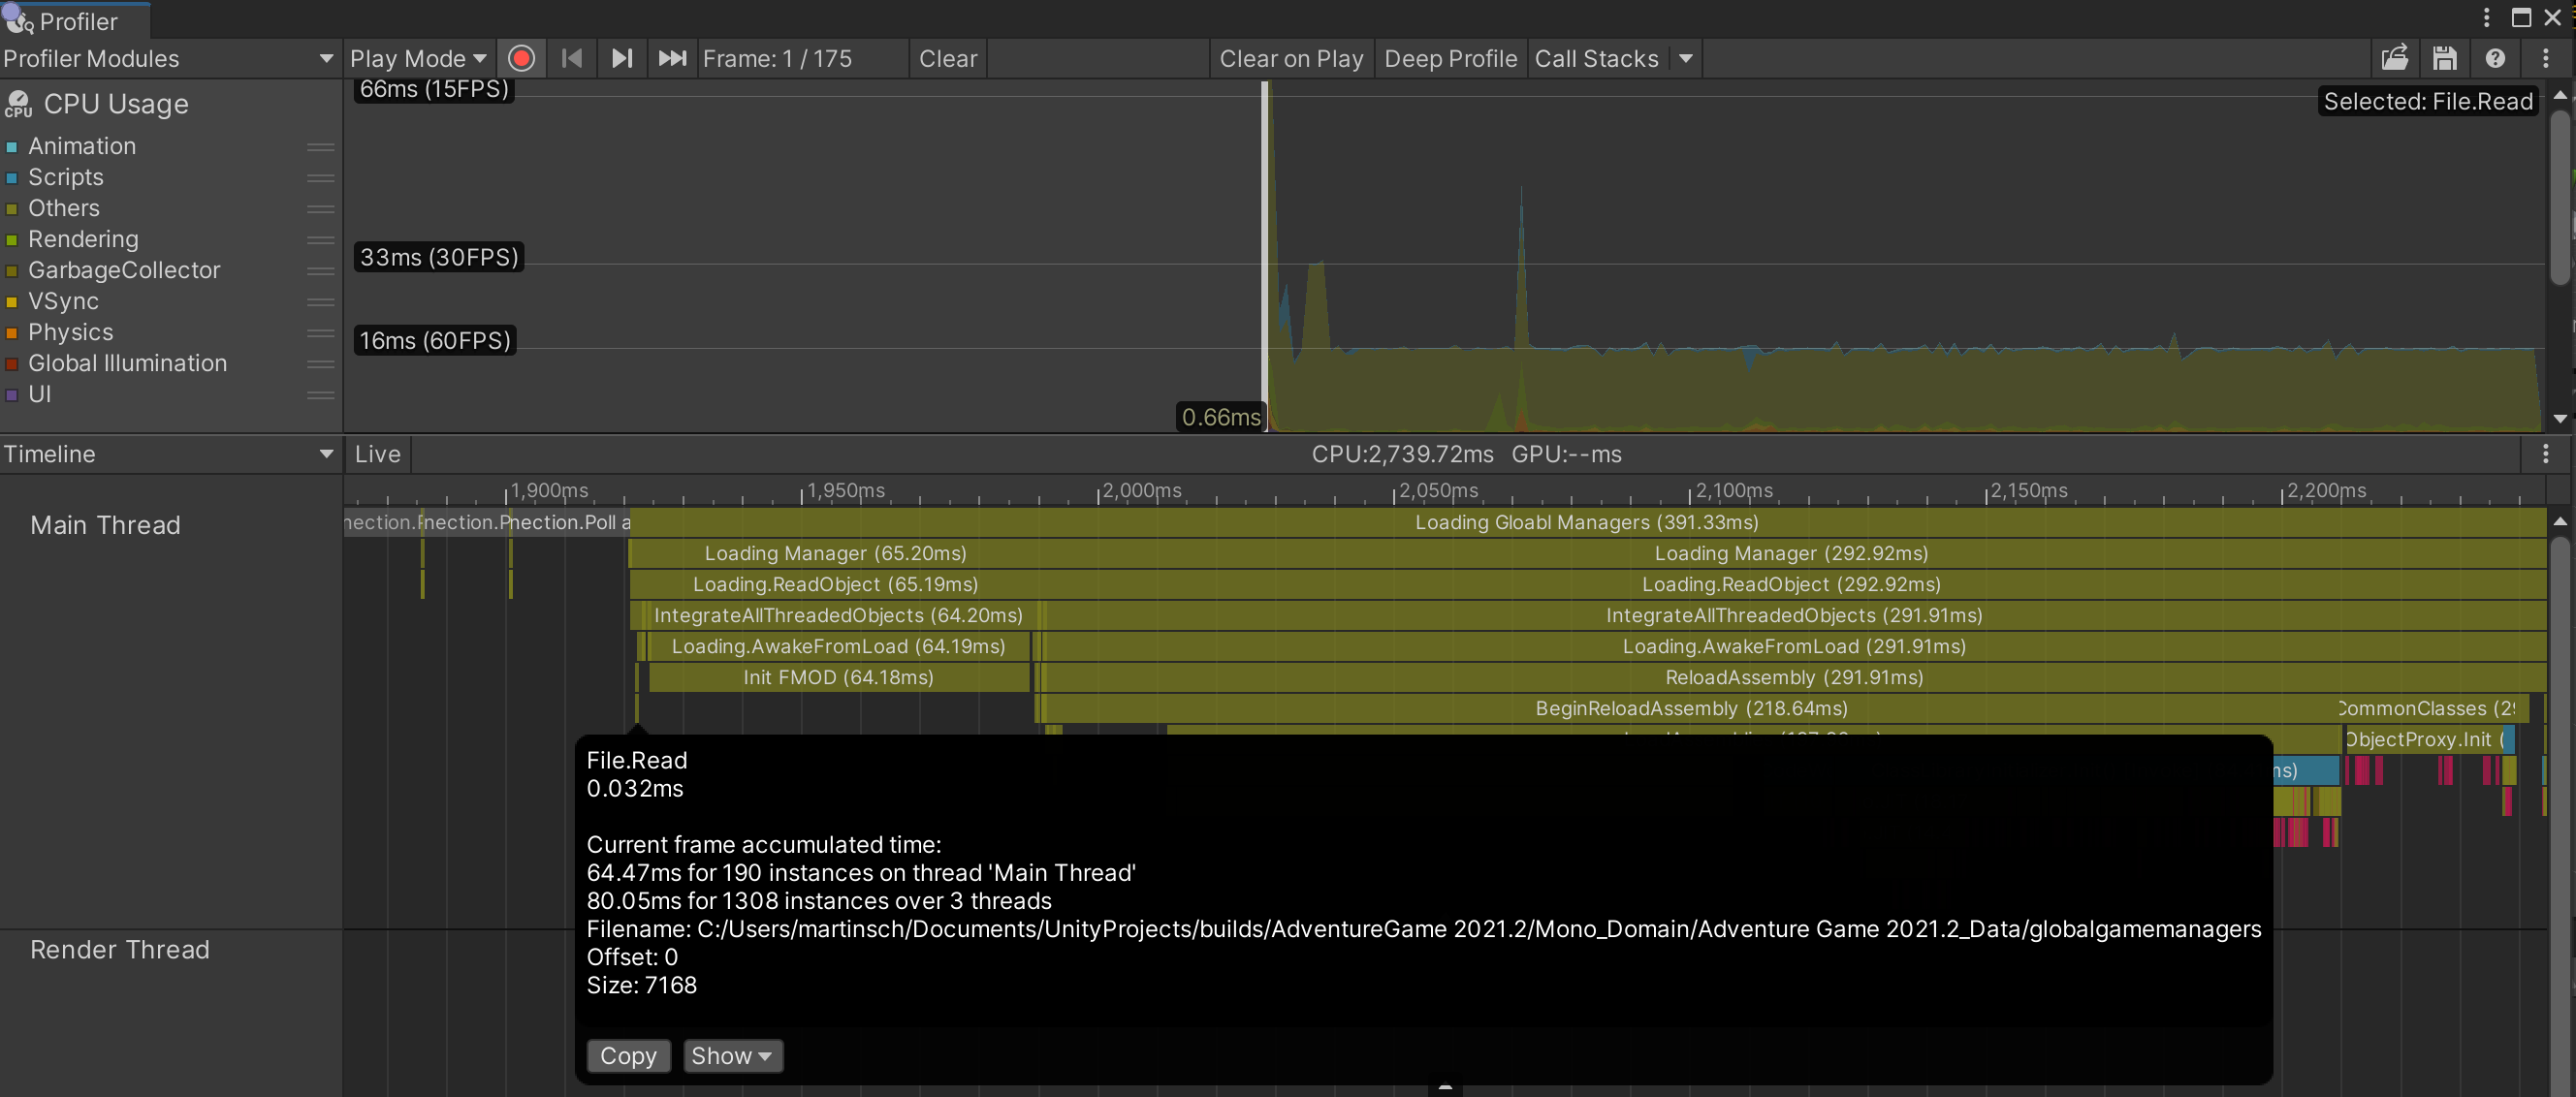Toggle the Deep Profile option
2576x1097 pixels.
coord(1450,59)
